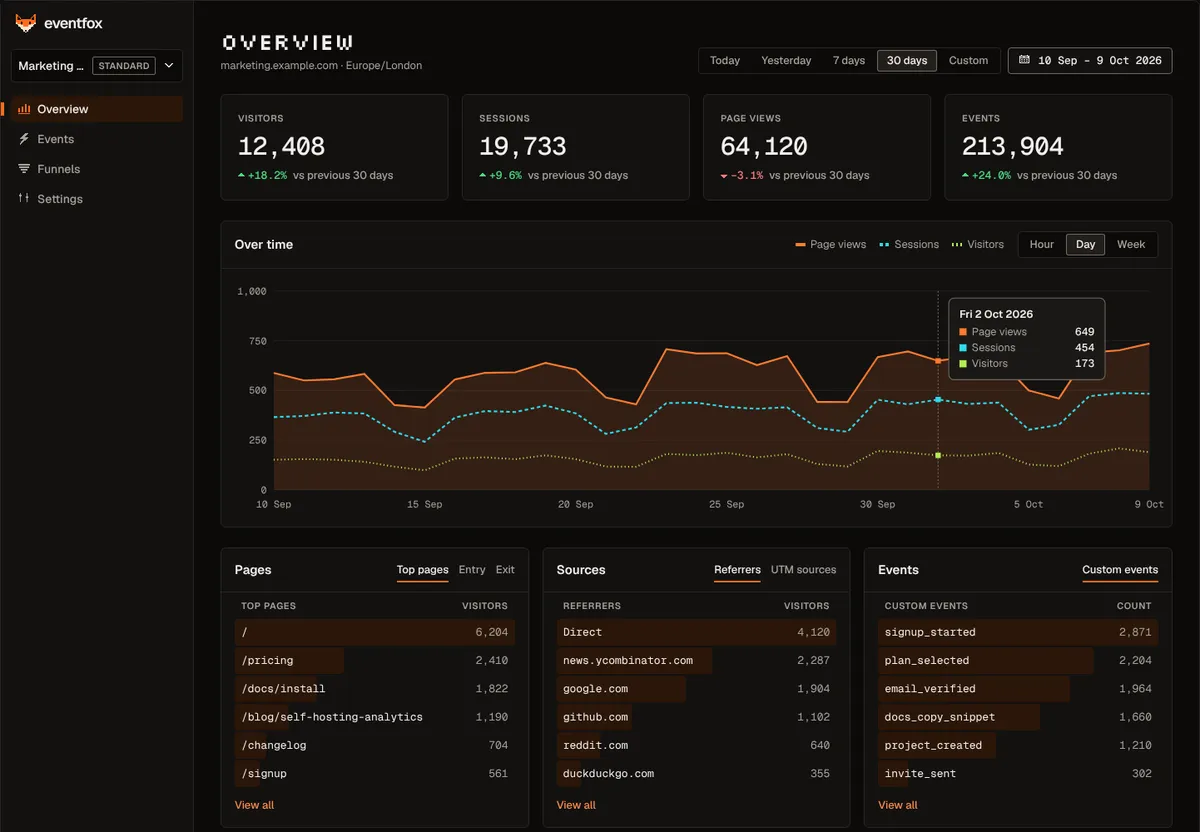The width and height of the screenshot is (1200, 832).
Task: Switch chart granularity to Week
Action: click(1131, 244)
